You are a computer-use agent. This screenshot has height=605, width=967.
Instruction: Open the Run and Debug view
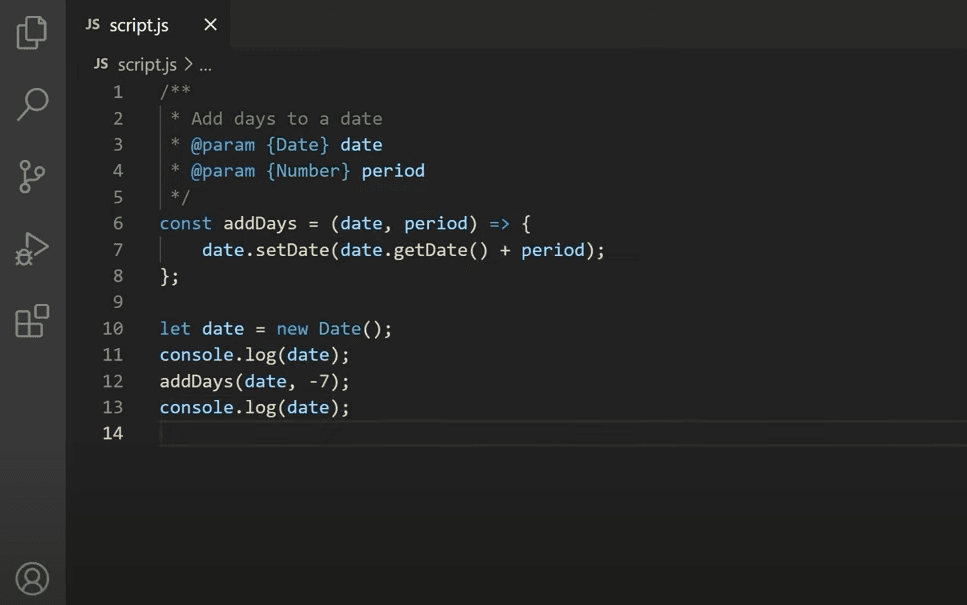click(32, 249)
